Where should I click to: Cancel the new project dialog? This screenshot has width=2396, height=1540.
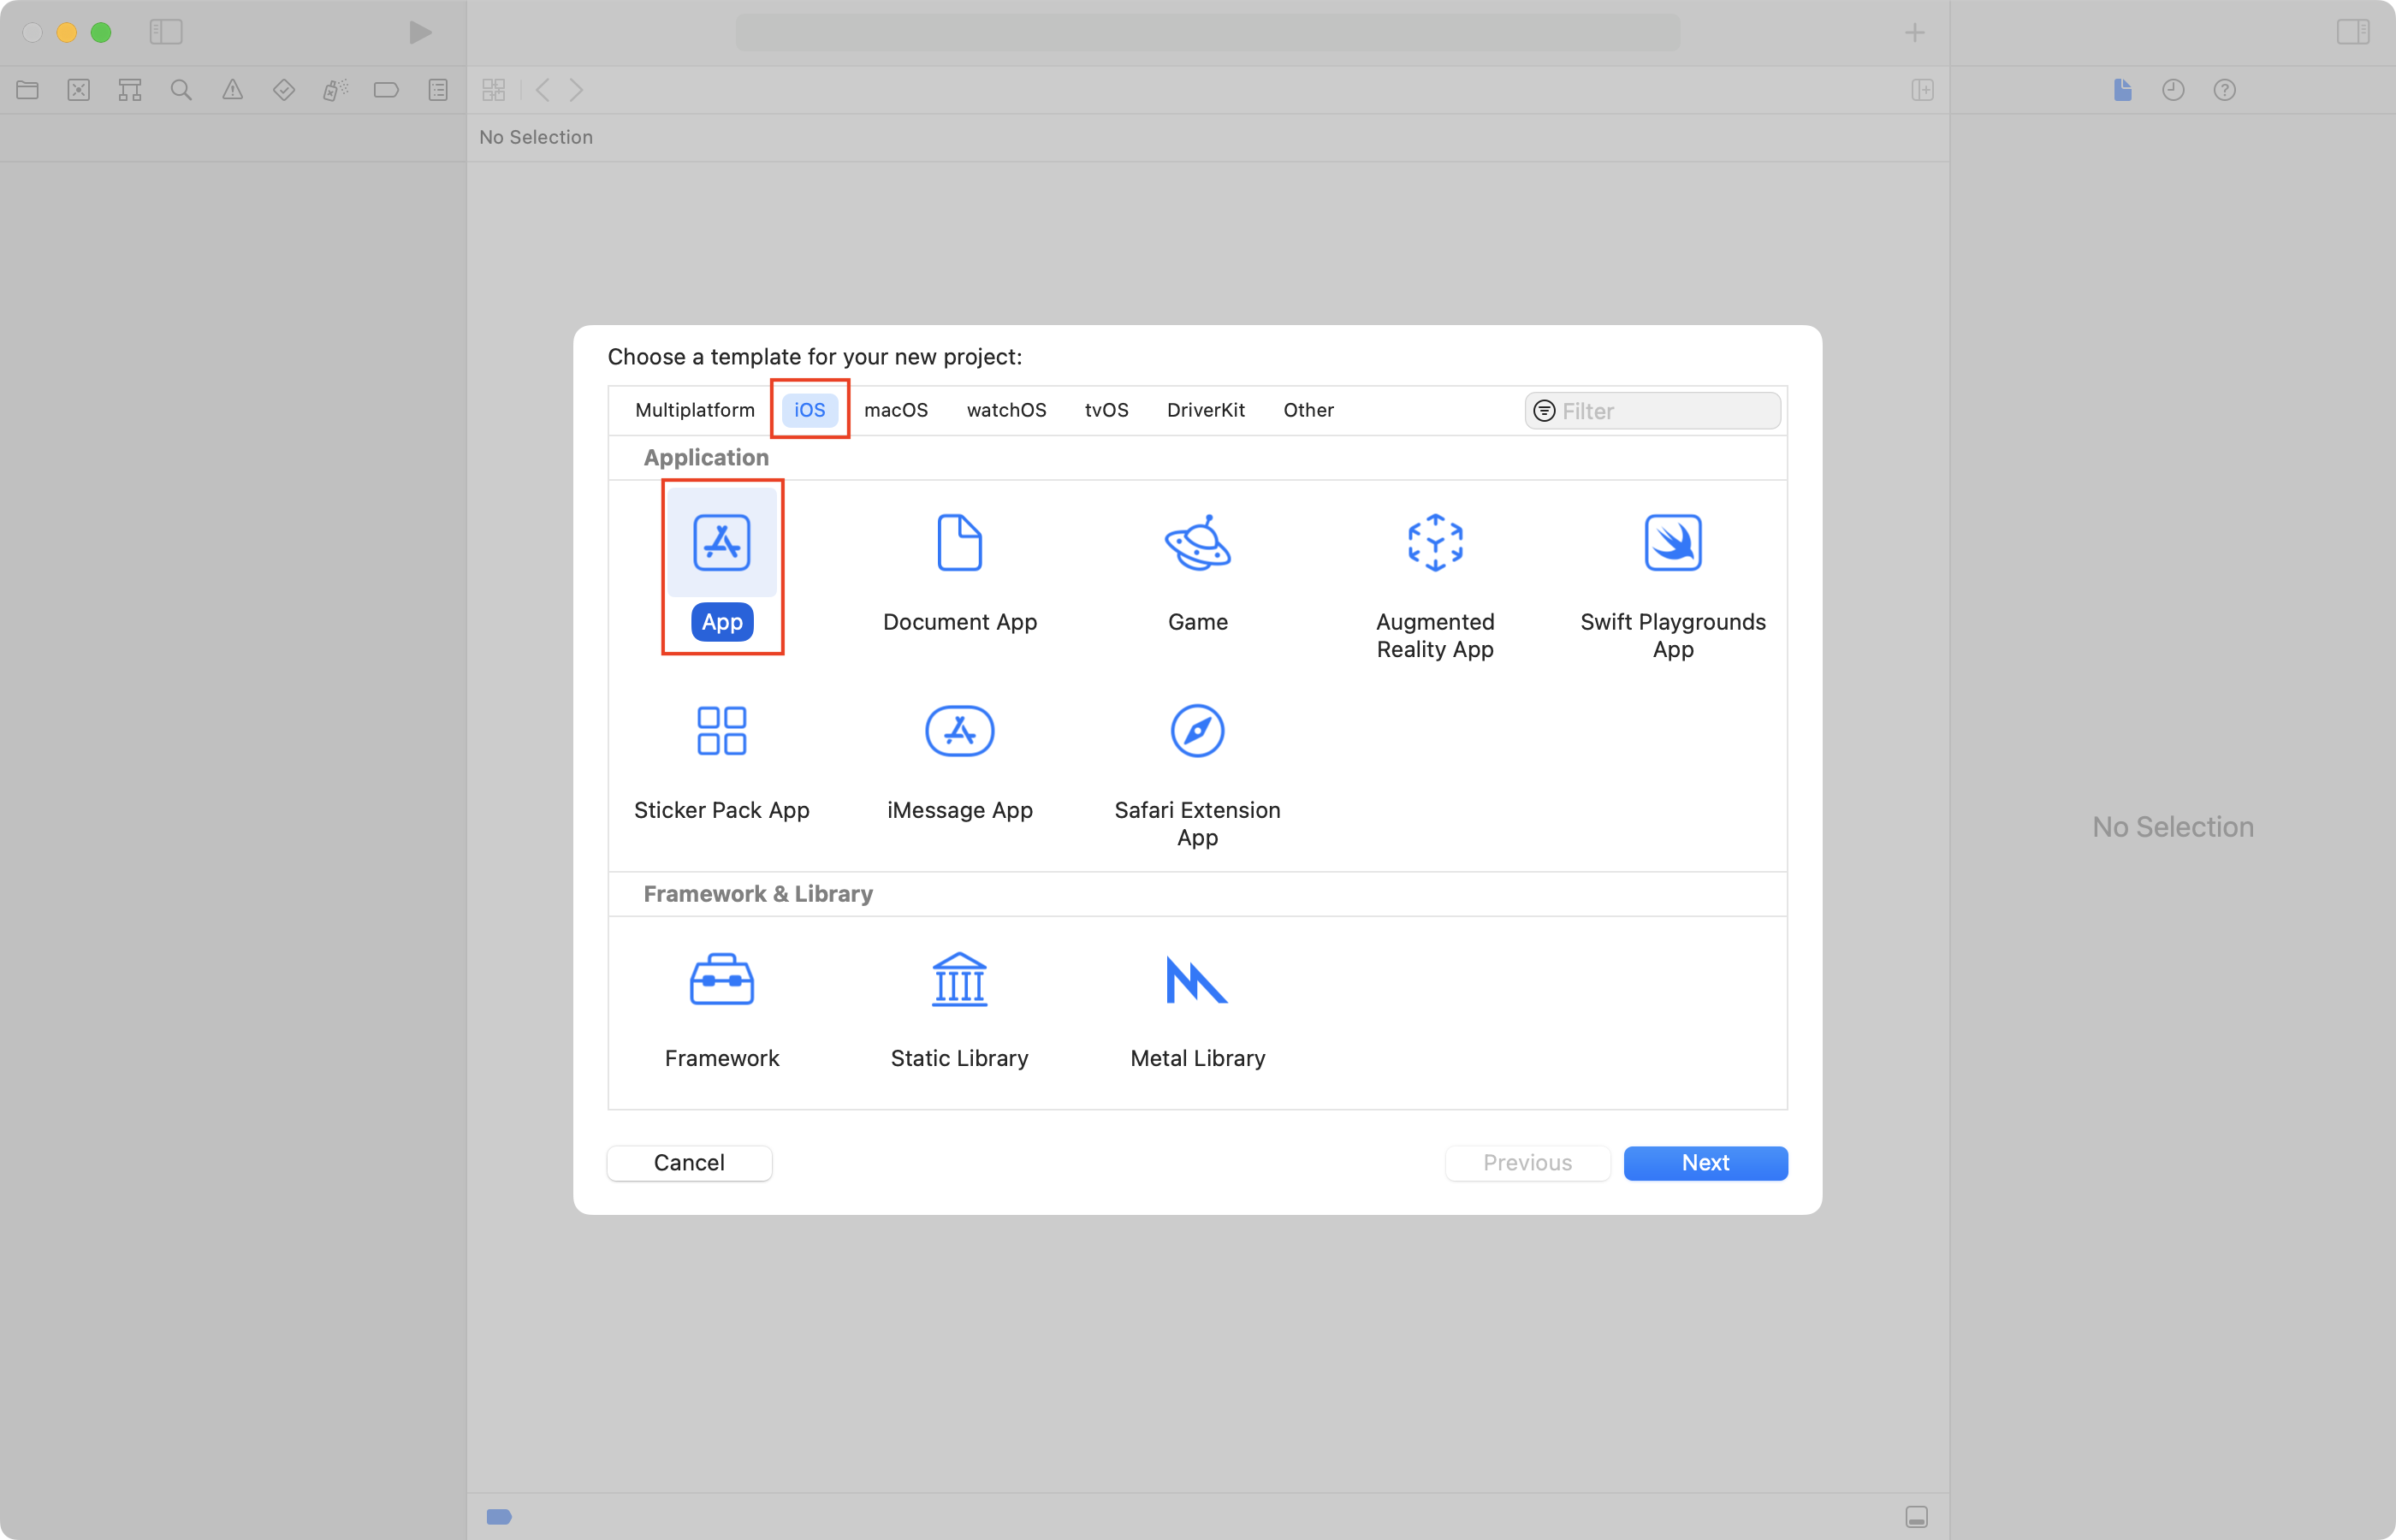click(x=689, y=1162)
